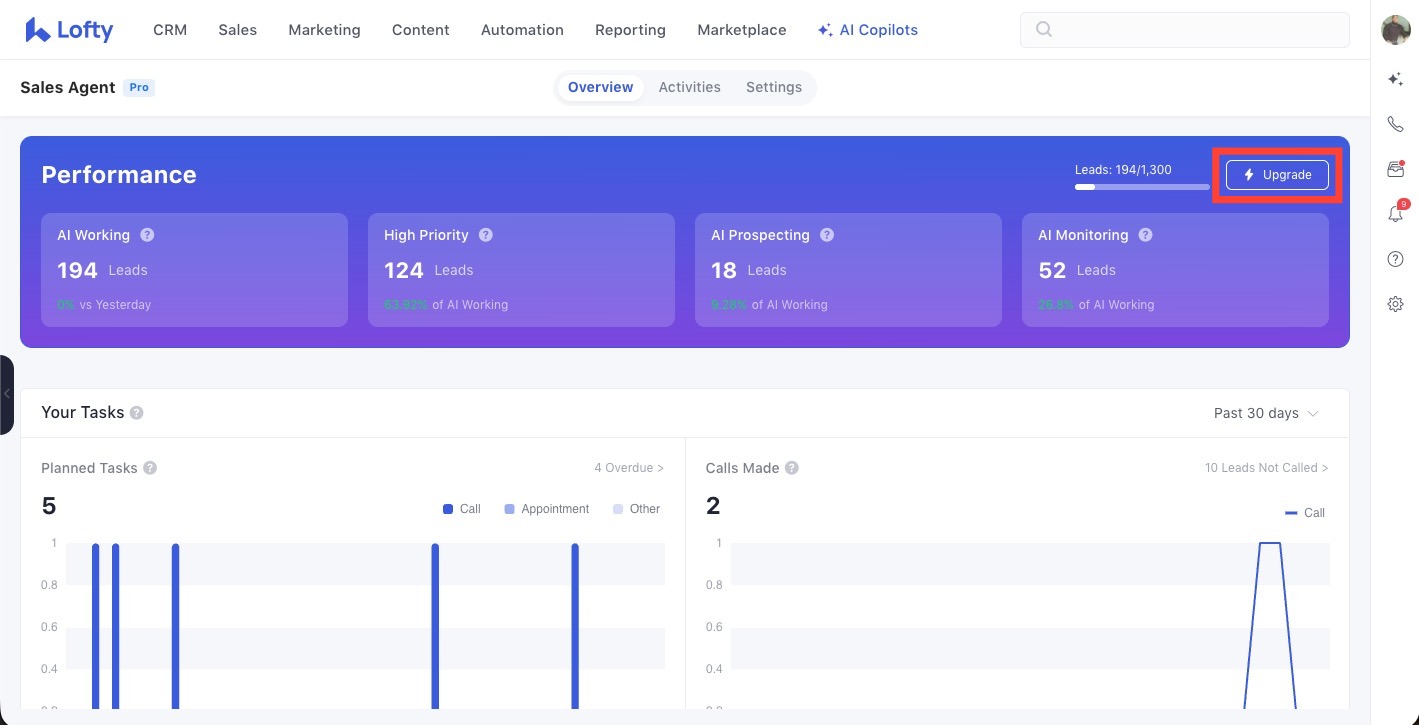Click the Pro badge next to Sales Agent

point(139,88)
